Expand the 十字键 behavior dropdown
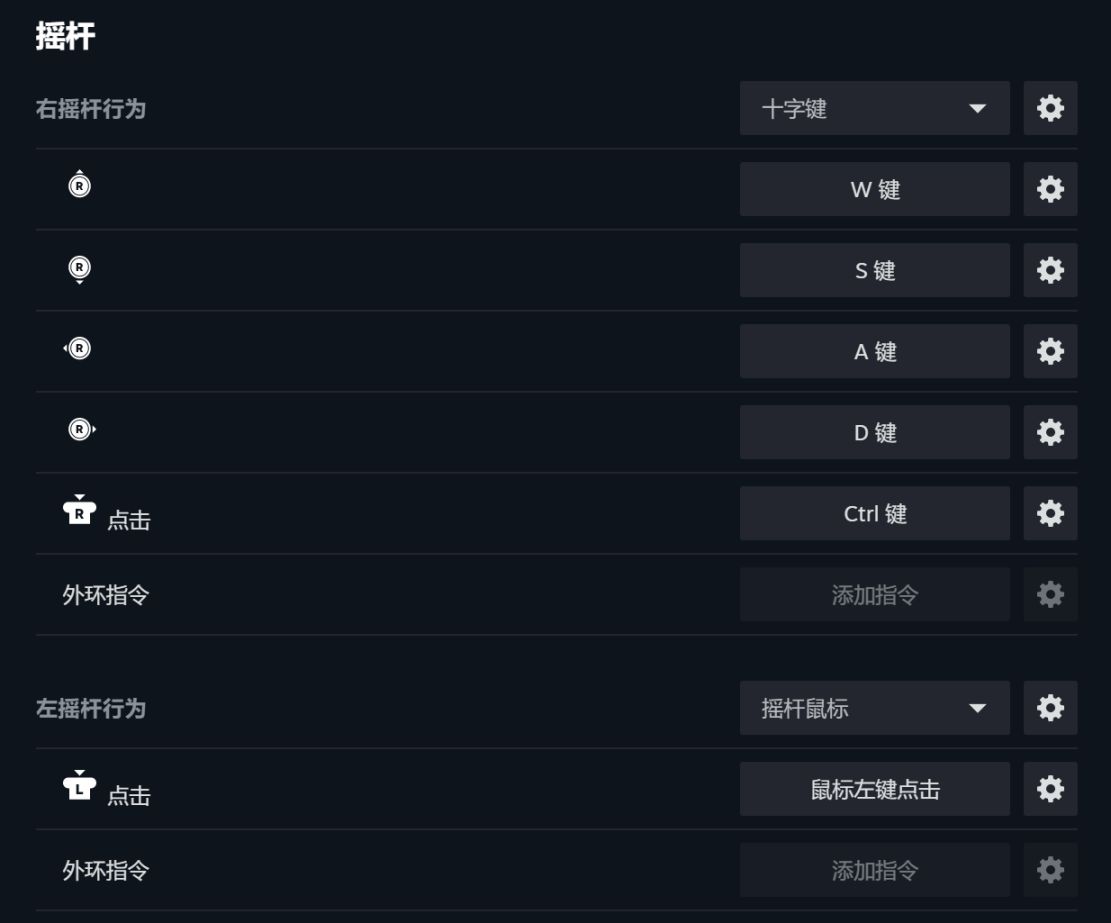1111x923 pixels. coord(874,108)
